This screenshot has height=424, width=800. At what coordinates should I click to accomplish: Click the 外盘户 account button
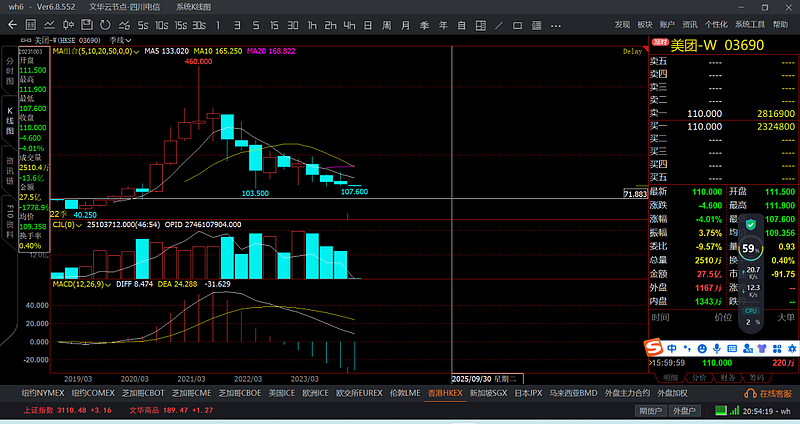(684, 411)
